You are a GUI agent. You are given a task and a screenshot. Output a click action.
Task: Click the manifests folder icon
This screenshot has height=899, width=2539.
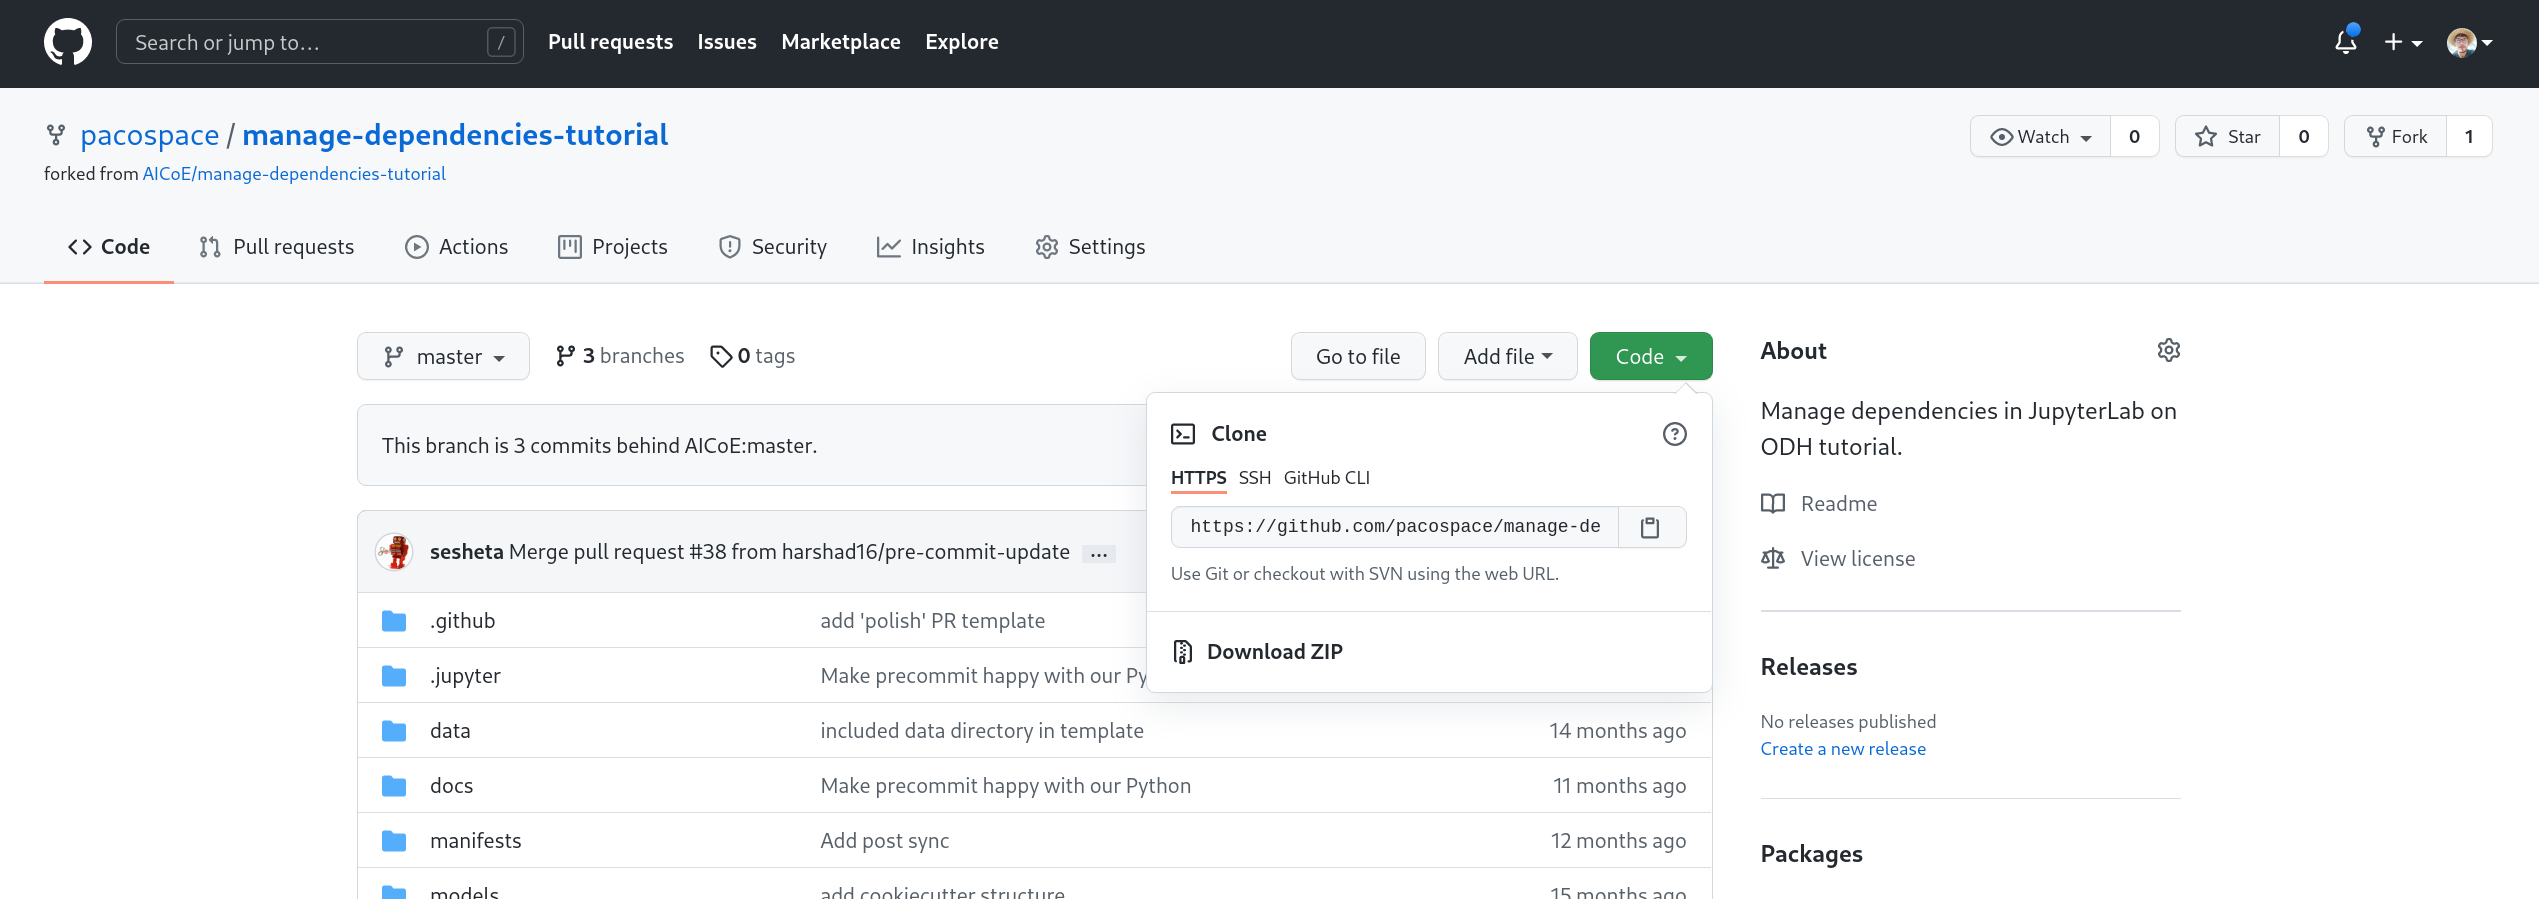coord(394,841)
